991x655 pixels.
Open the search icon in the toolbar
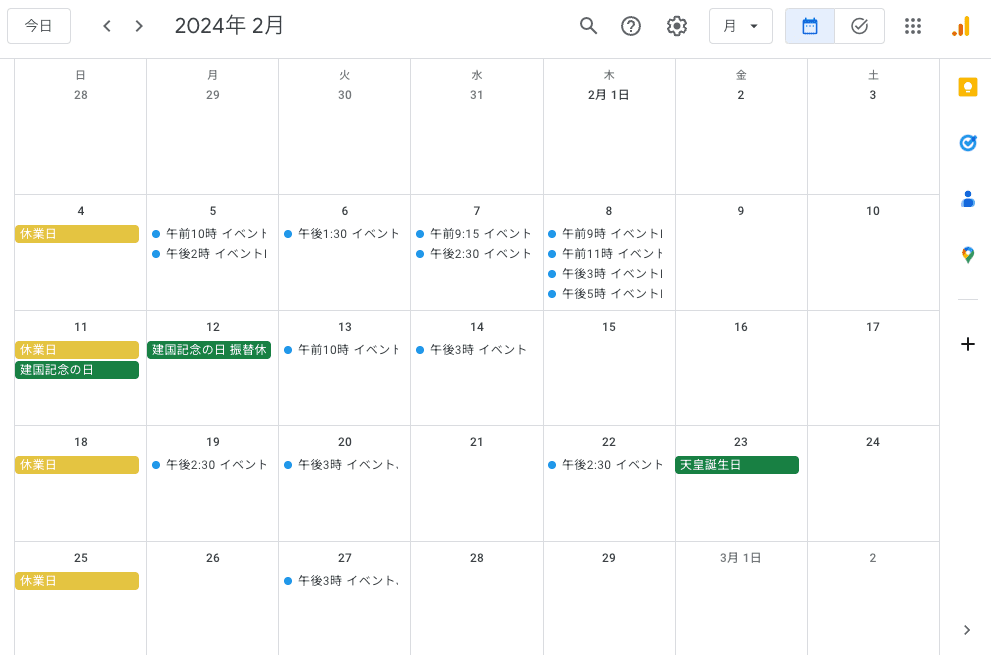click(x=589, y=26)
